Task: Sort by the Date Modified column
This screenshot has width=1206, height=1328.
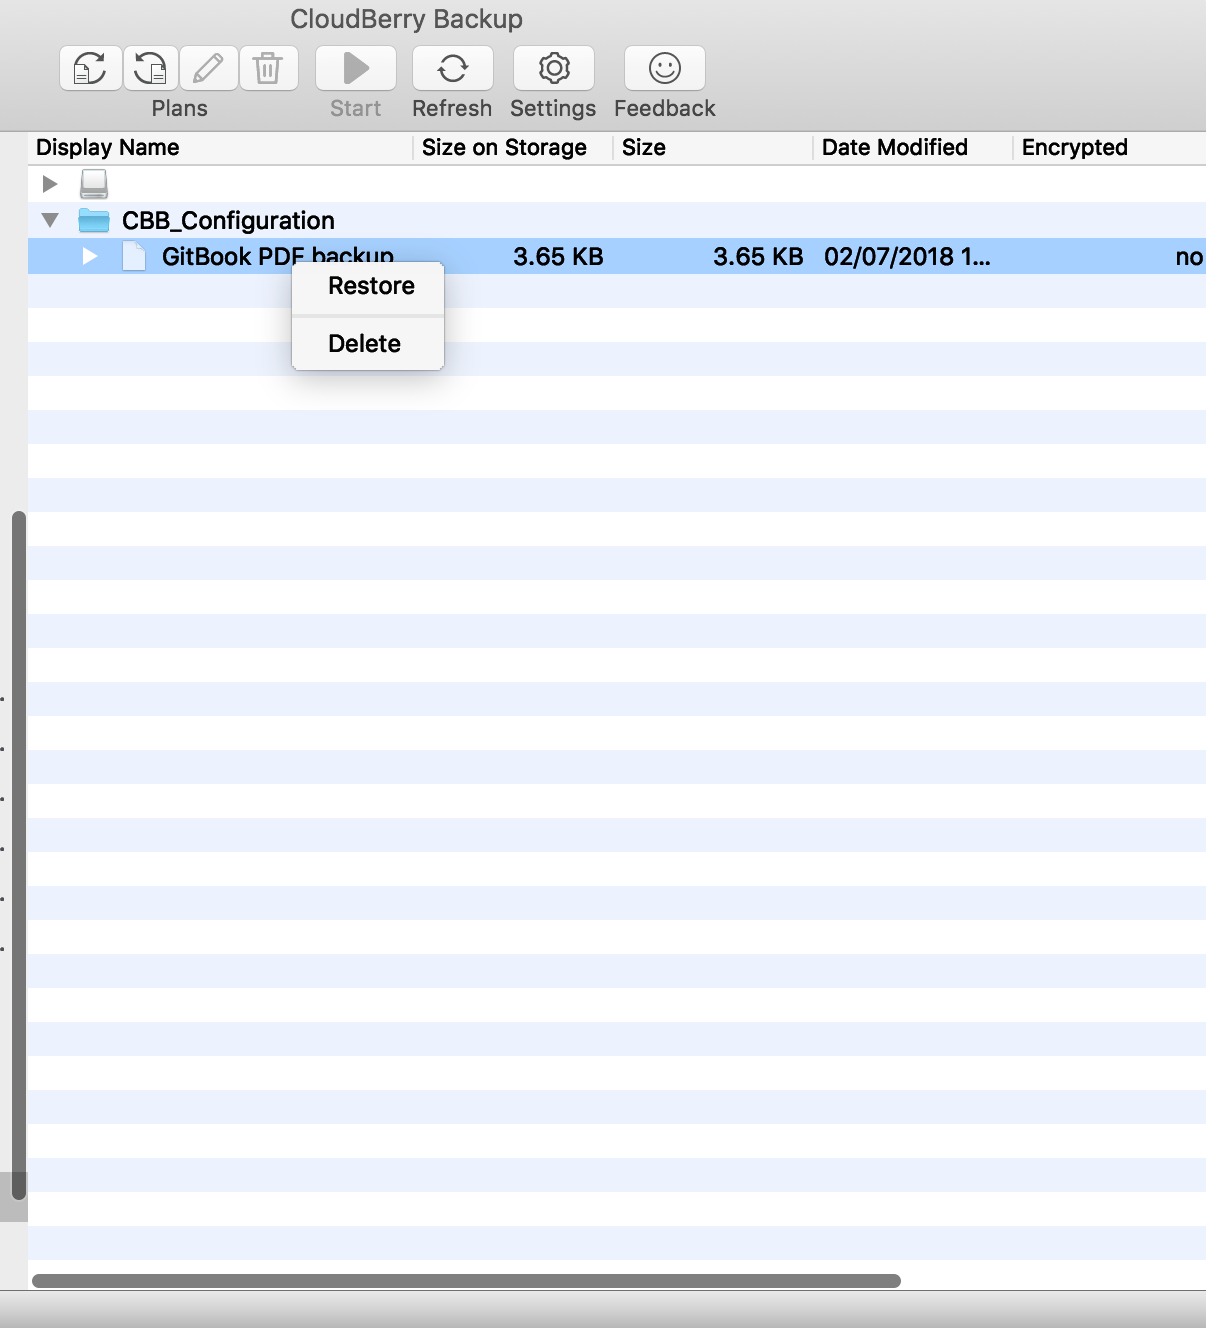Action: pos(894,148)
